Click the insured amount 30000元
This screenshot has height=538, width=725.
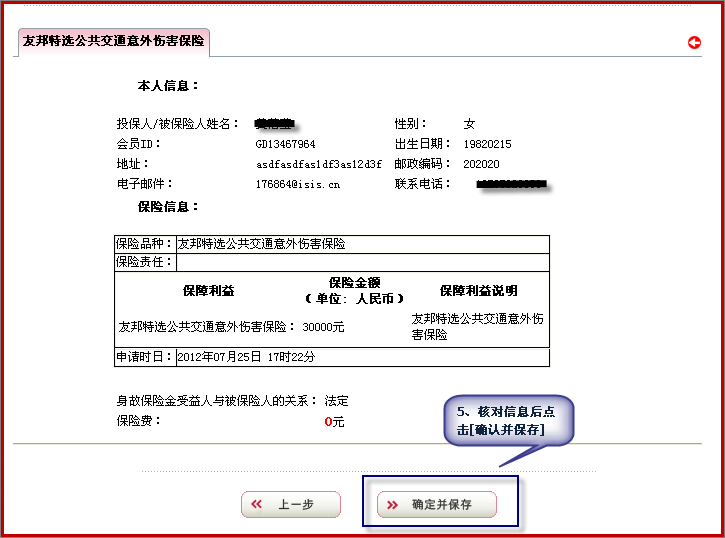click(323, 327)
